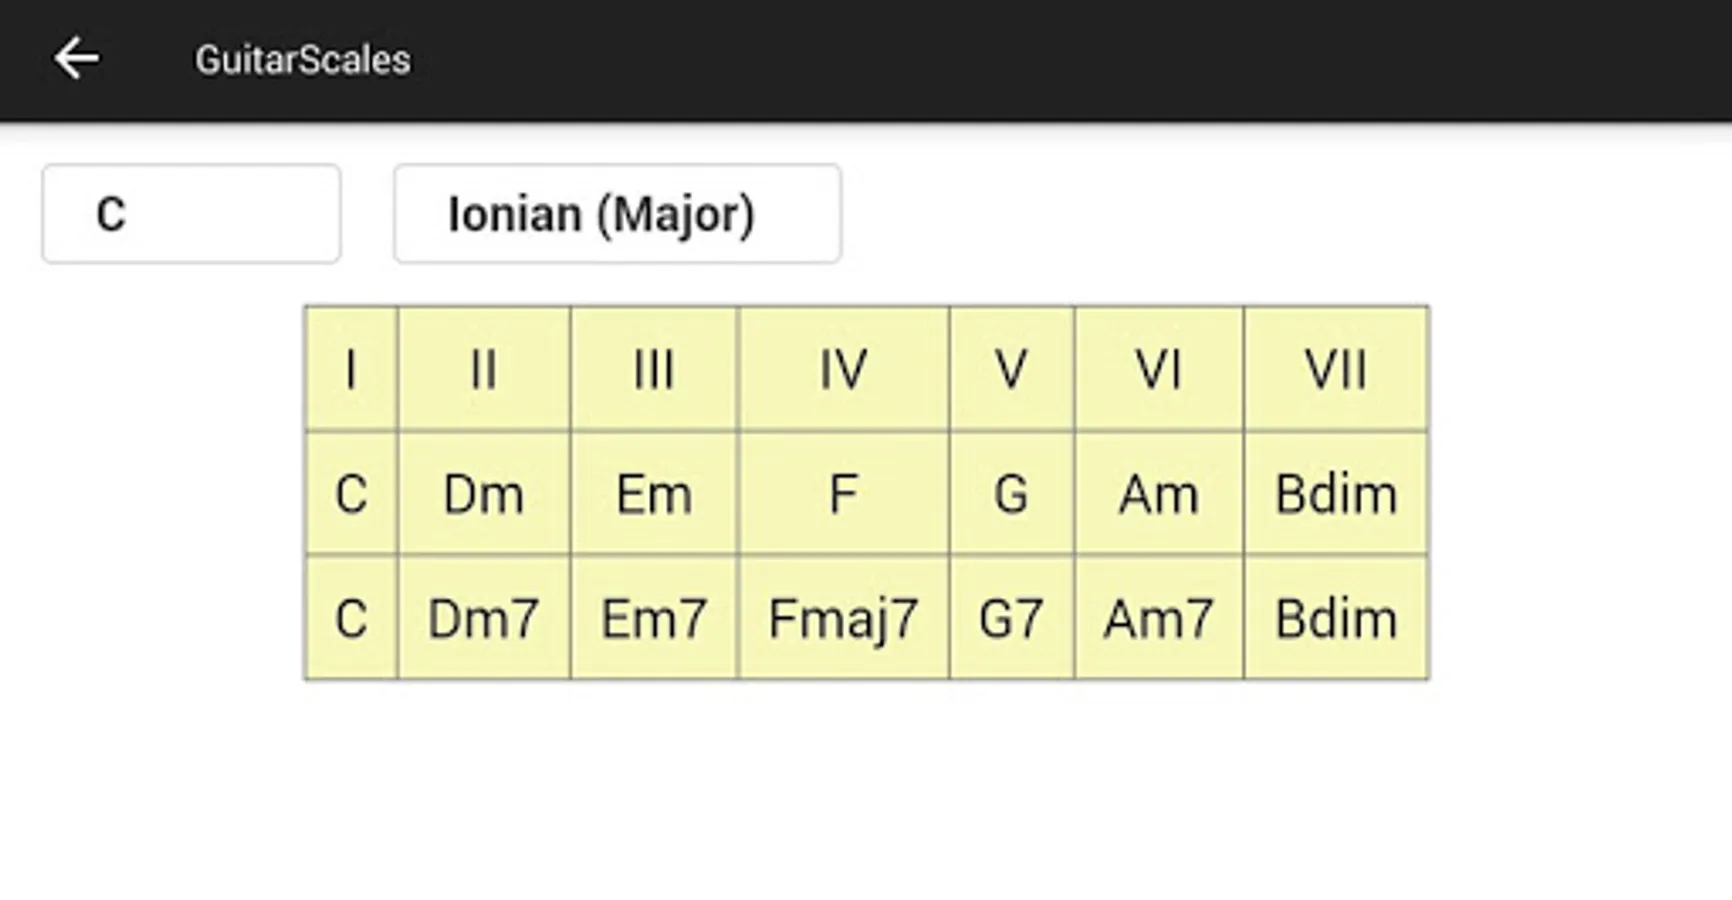Image resolution: width=1732 pixels, height=900 pixels.
Task: Click the IV degree header cell
Action: 844,370
